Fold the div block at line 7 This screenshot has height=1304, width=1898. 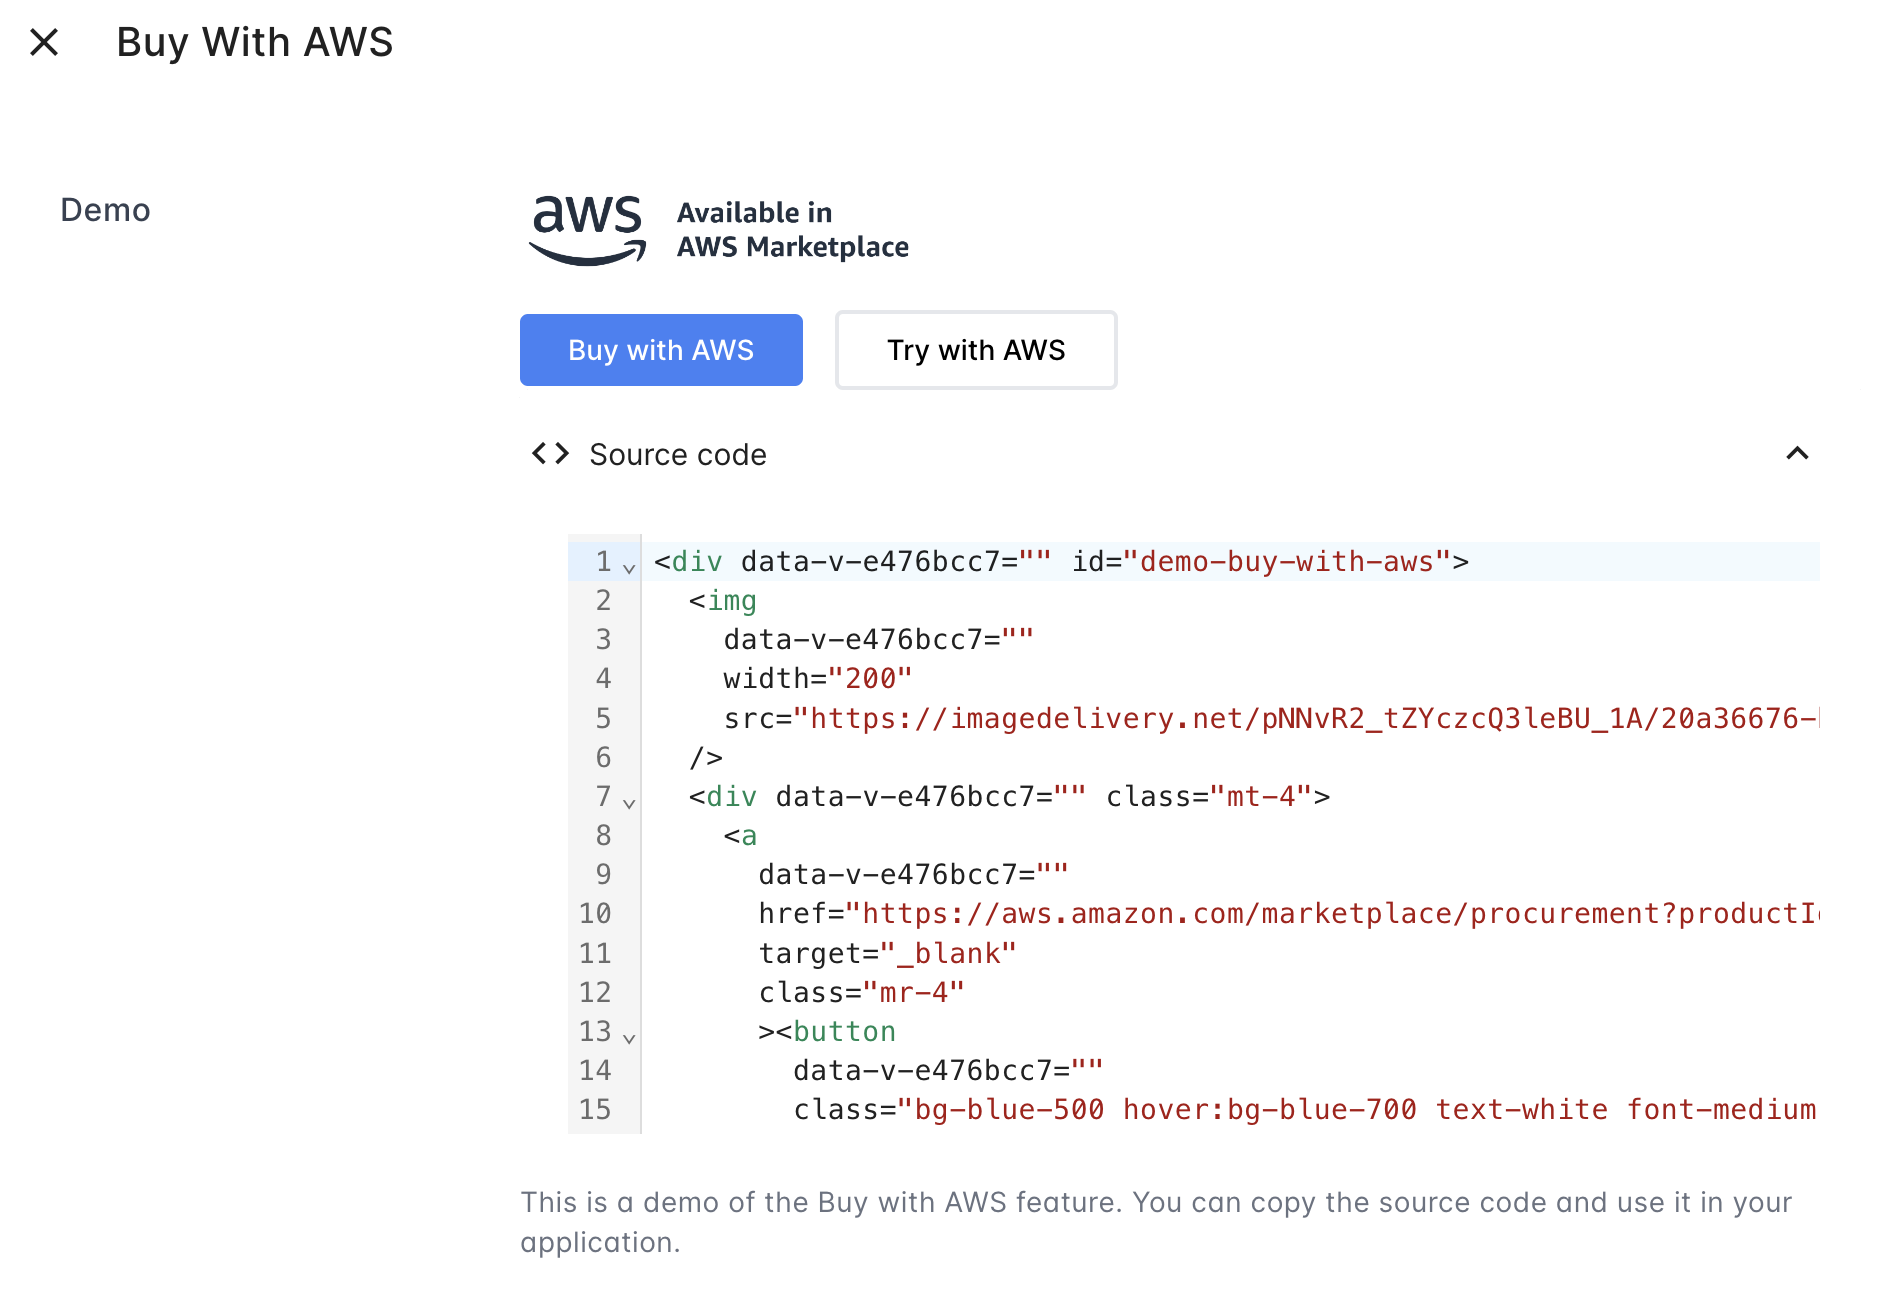pos(629,803)
